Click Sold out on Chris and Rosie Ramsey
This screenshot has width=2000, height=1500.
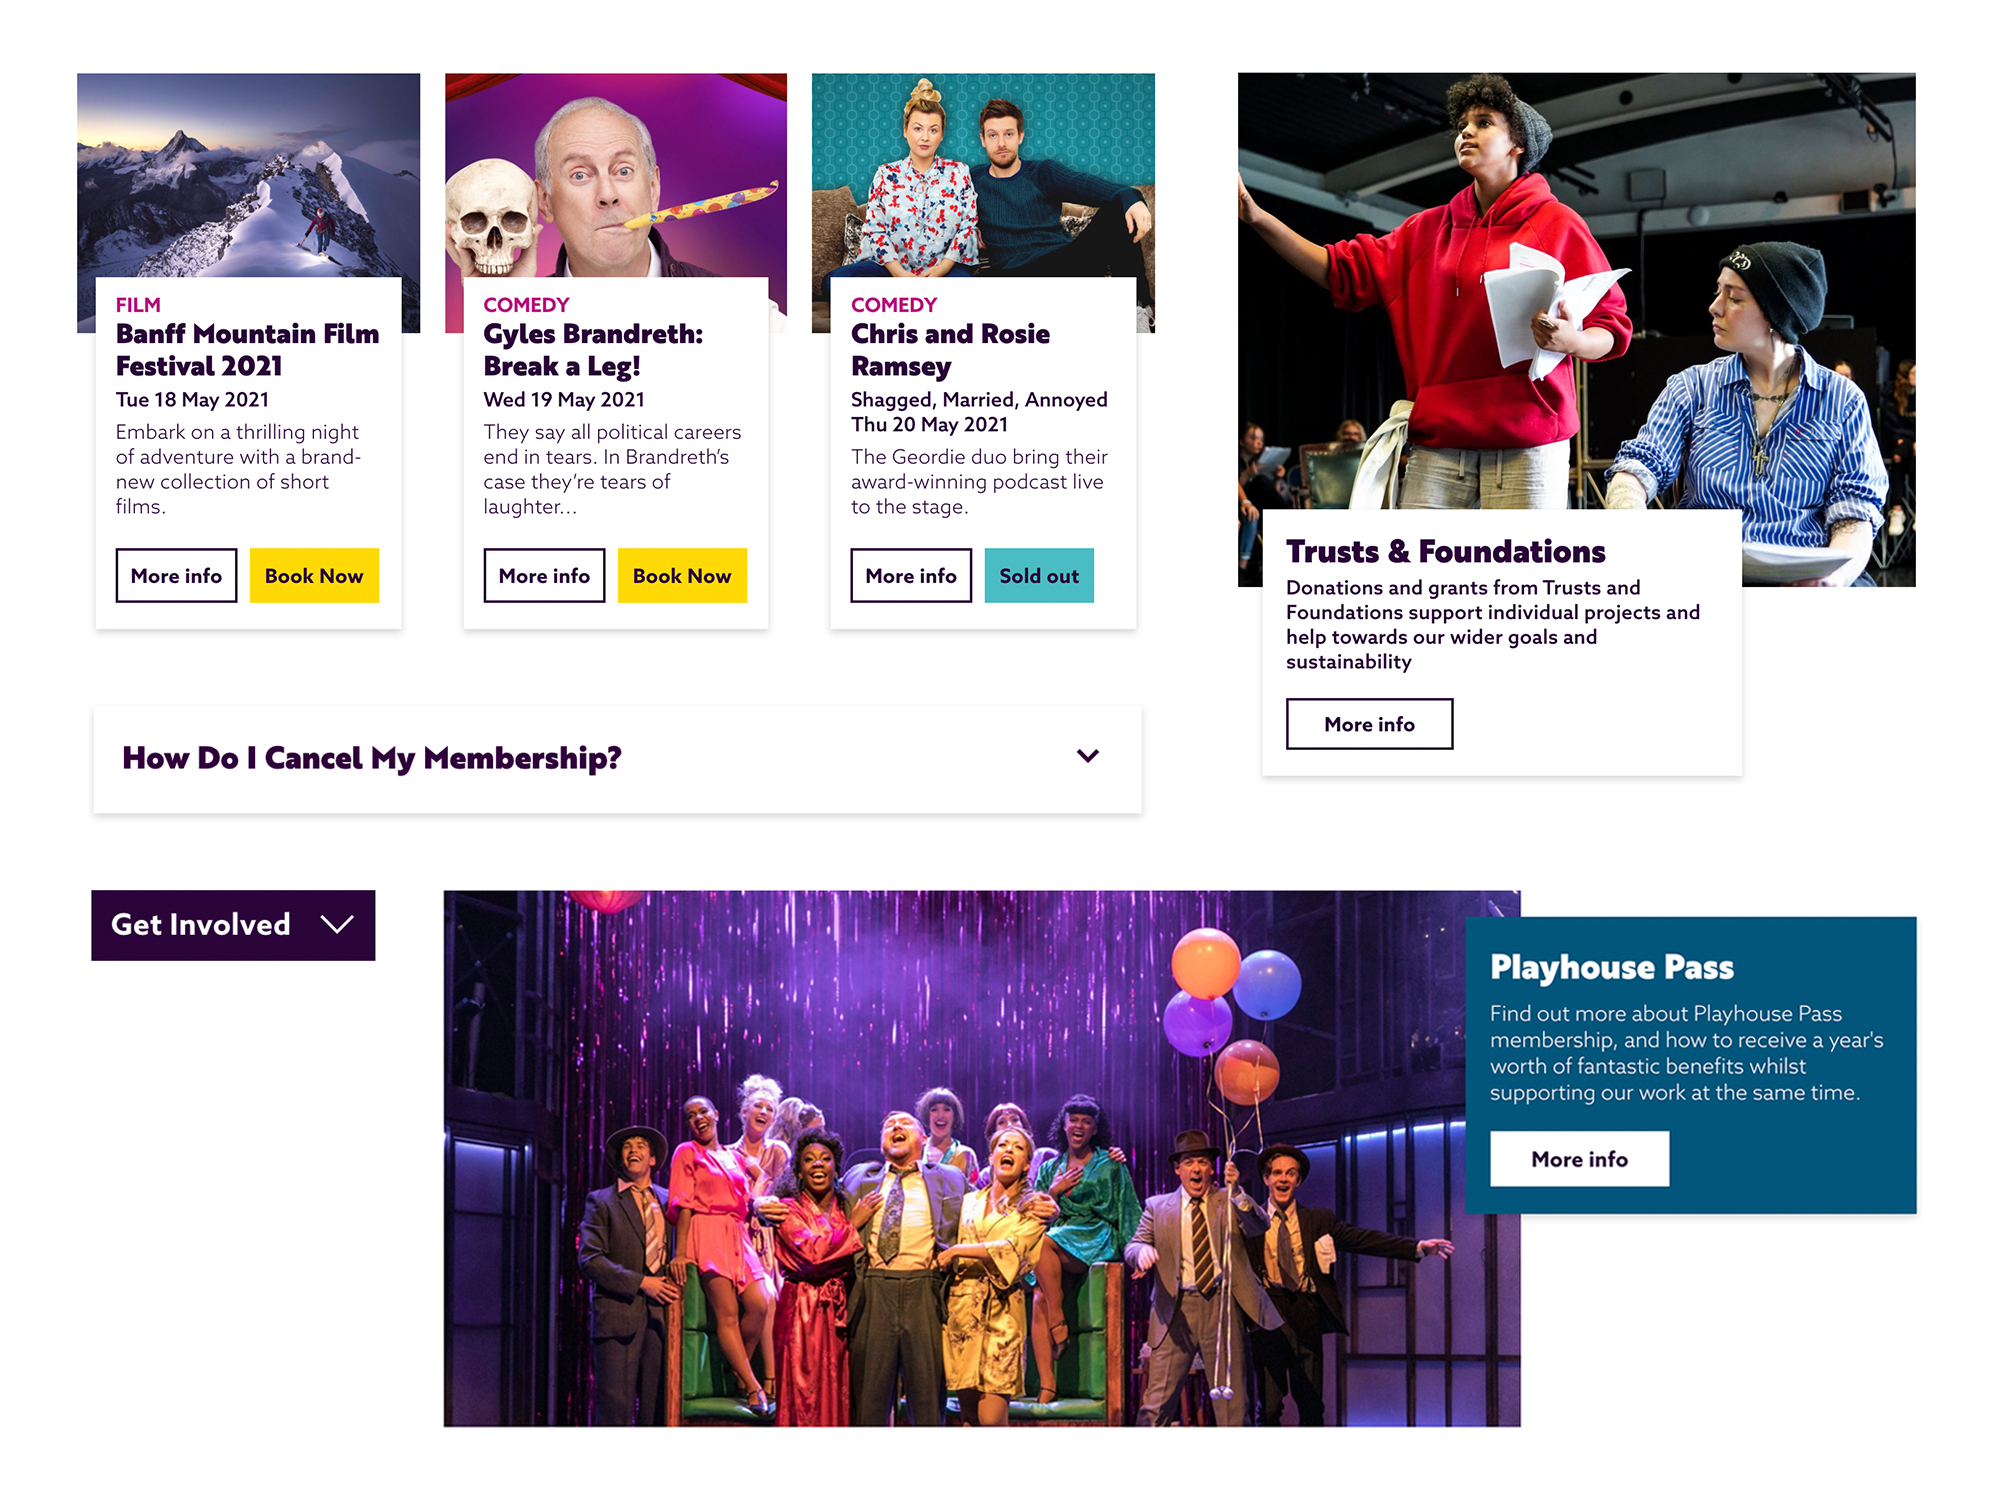click(x=1039, y=575)
